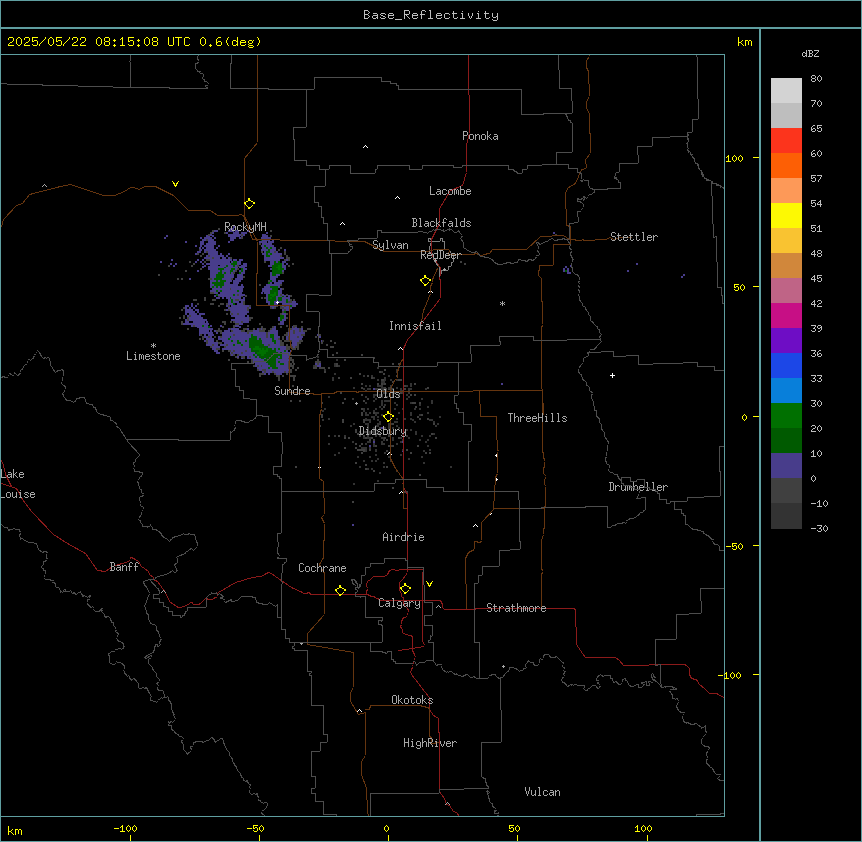Select the Innisfail label
The height and width of the screenshot is (842, 862).
coord(415,326)
